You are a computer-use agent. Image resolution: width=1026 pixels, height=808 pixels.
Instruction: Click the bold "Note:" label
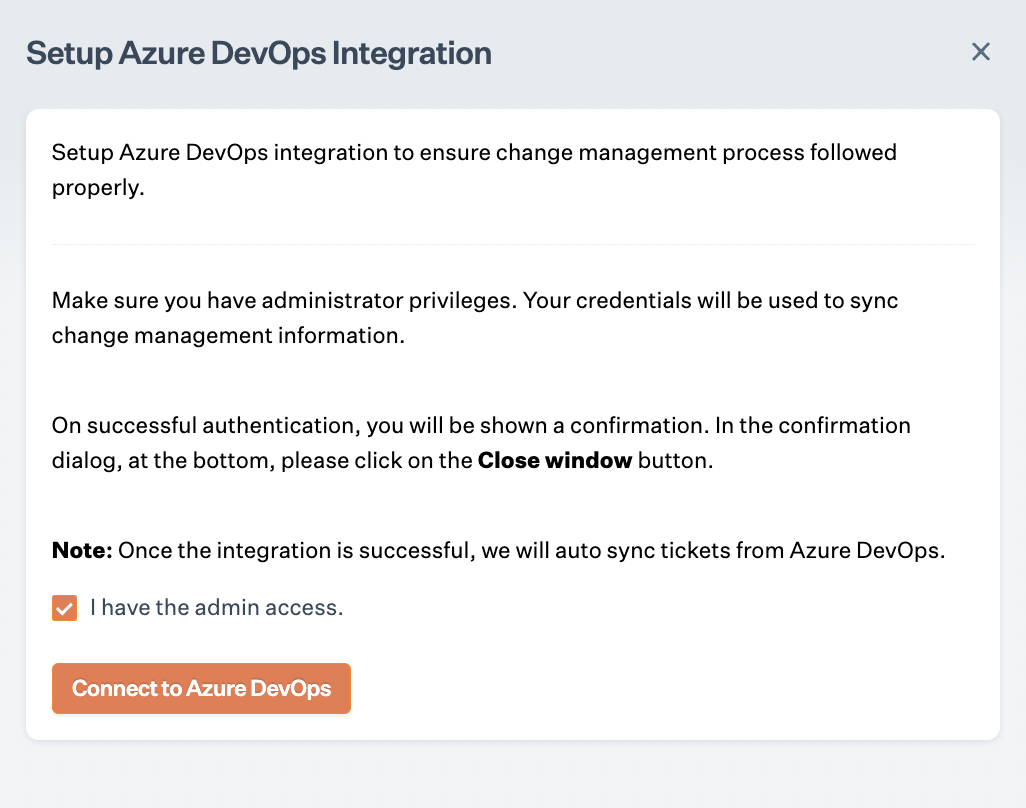pos(82,551)
